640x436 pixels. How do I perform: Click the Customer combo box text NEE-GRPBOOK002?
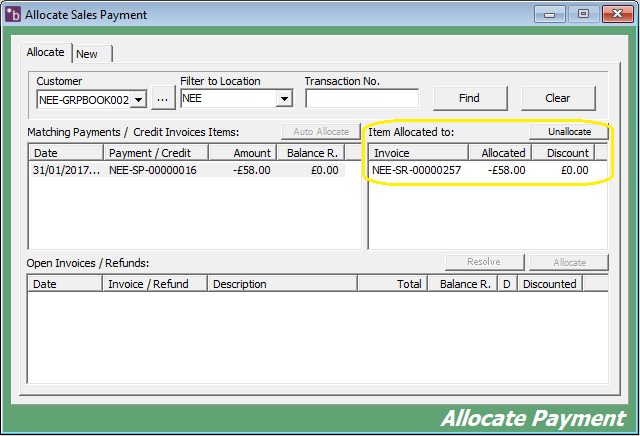pyautogui.click(x=84, y=100)
